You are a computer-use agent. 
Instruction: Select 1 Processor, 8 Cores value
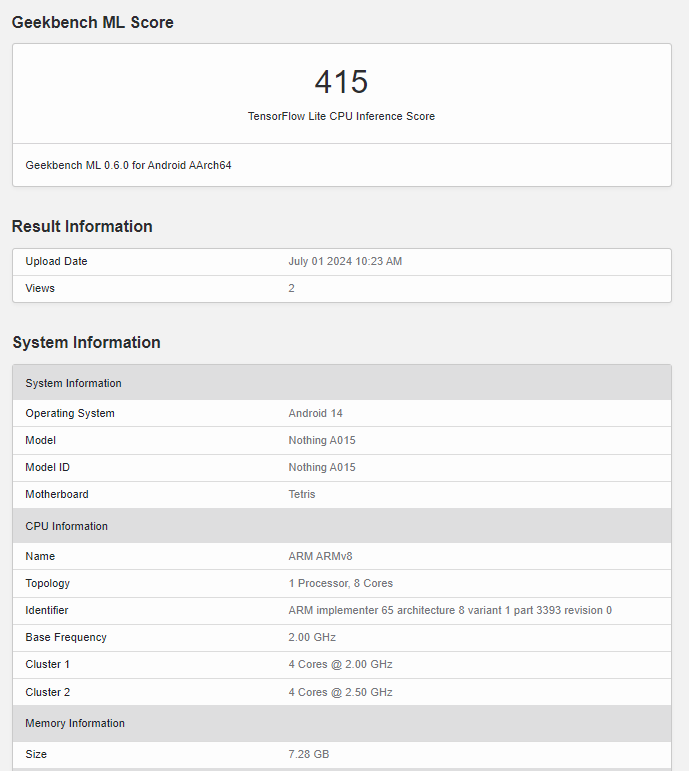(x=341, y=584)
